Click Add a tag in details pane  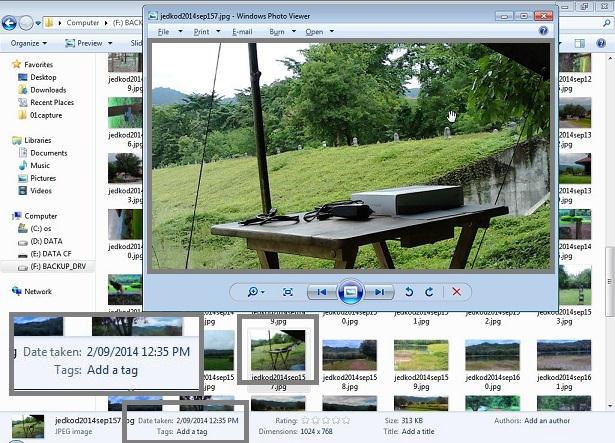pyautogui.click(x=192, y=432)
